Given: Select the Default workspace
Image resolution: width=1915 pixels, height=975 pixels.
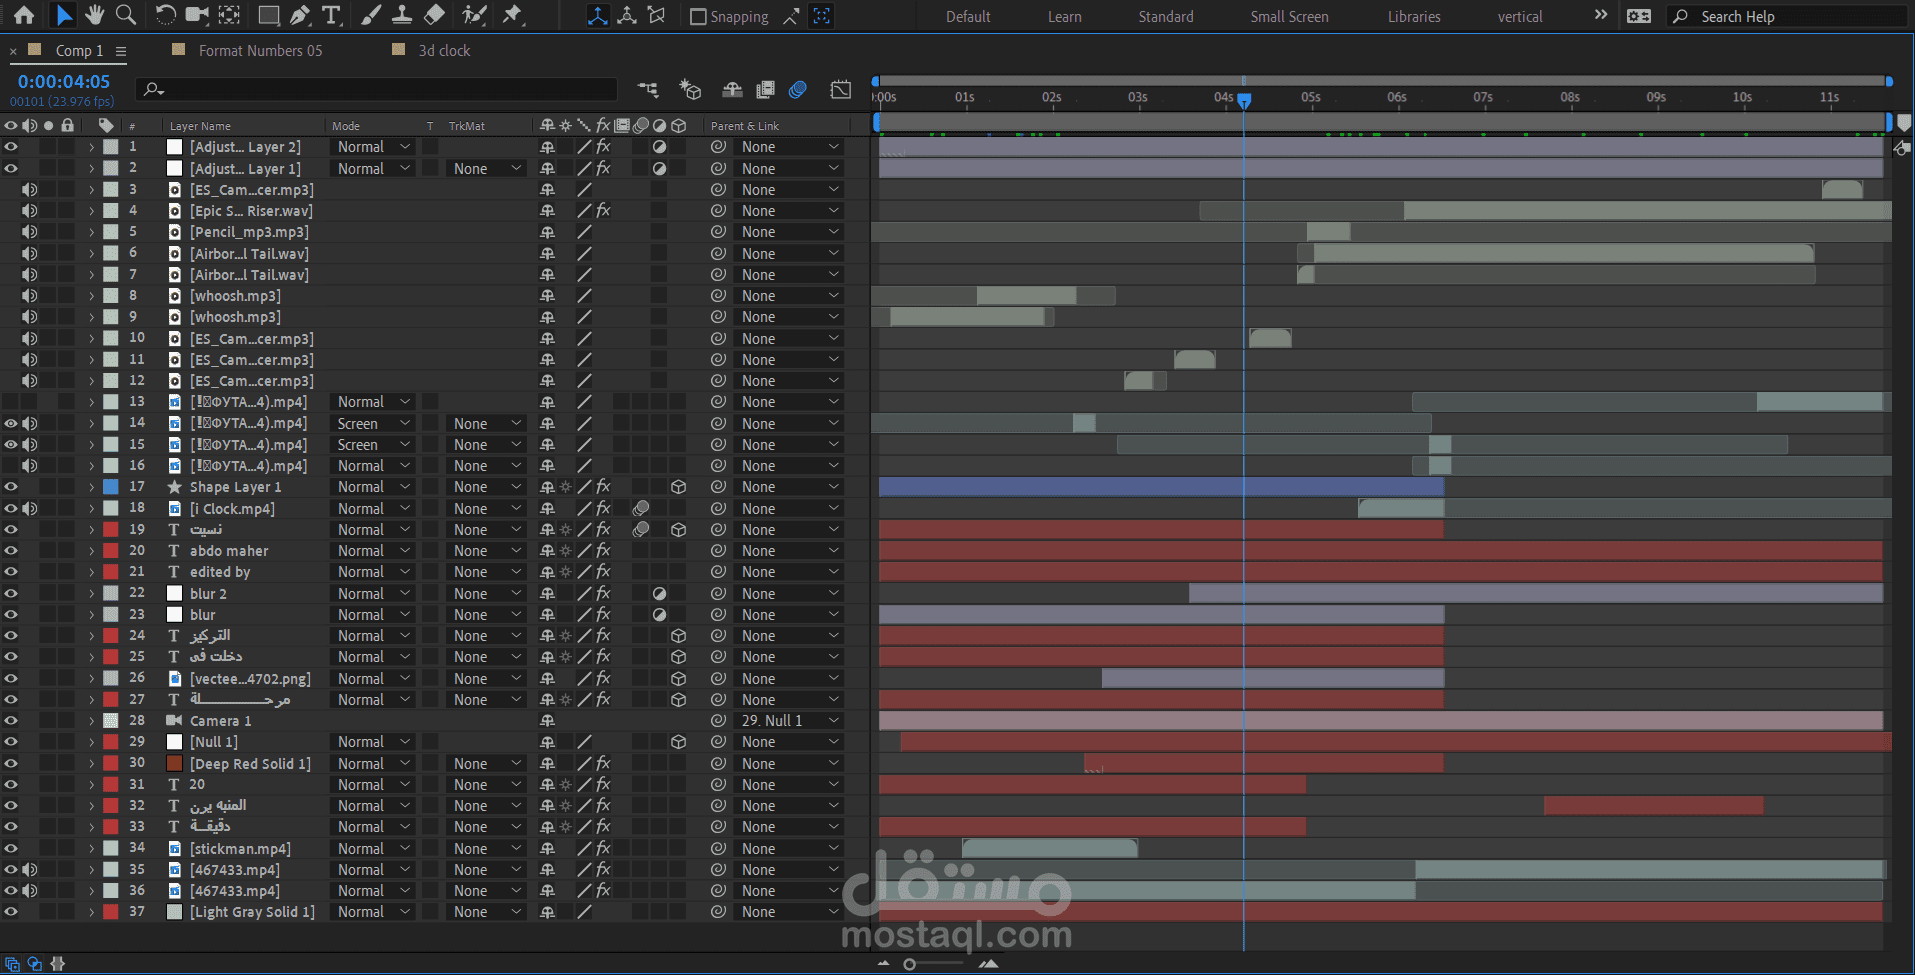Looking at the screenshot, I should 968,17.
